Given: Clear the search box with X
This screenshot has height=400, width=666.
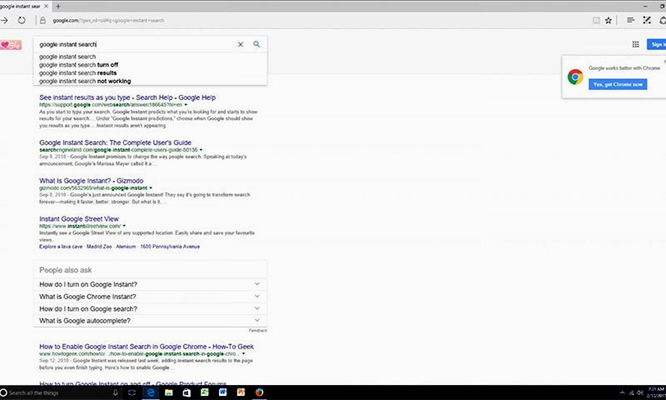Looking at the screenshot, I should pyautogui.click(x=240, y=44).
